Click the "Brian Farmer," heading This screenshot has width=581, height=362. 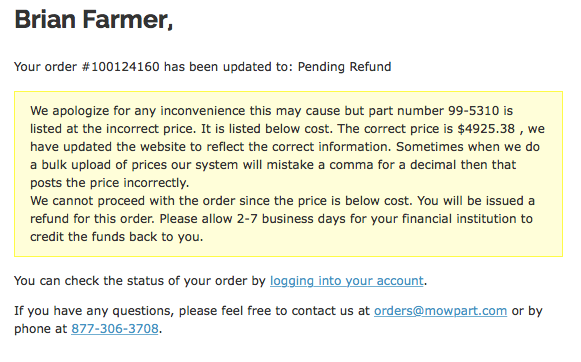pos(94,19)
